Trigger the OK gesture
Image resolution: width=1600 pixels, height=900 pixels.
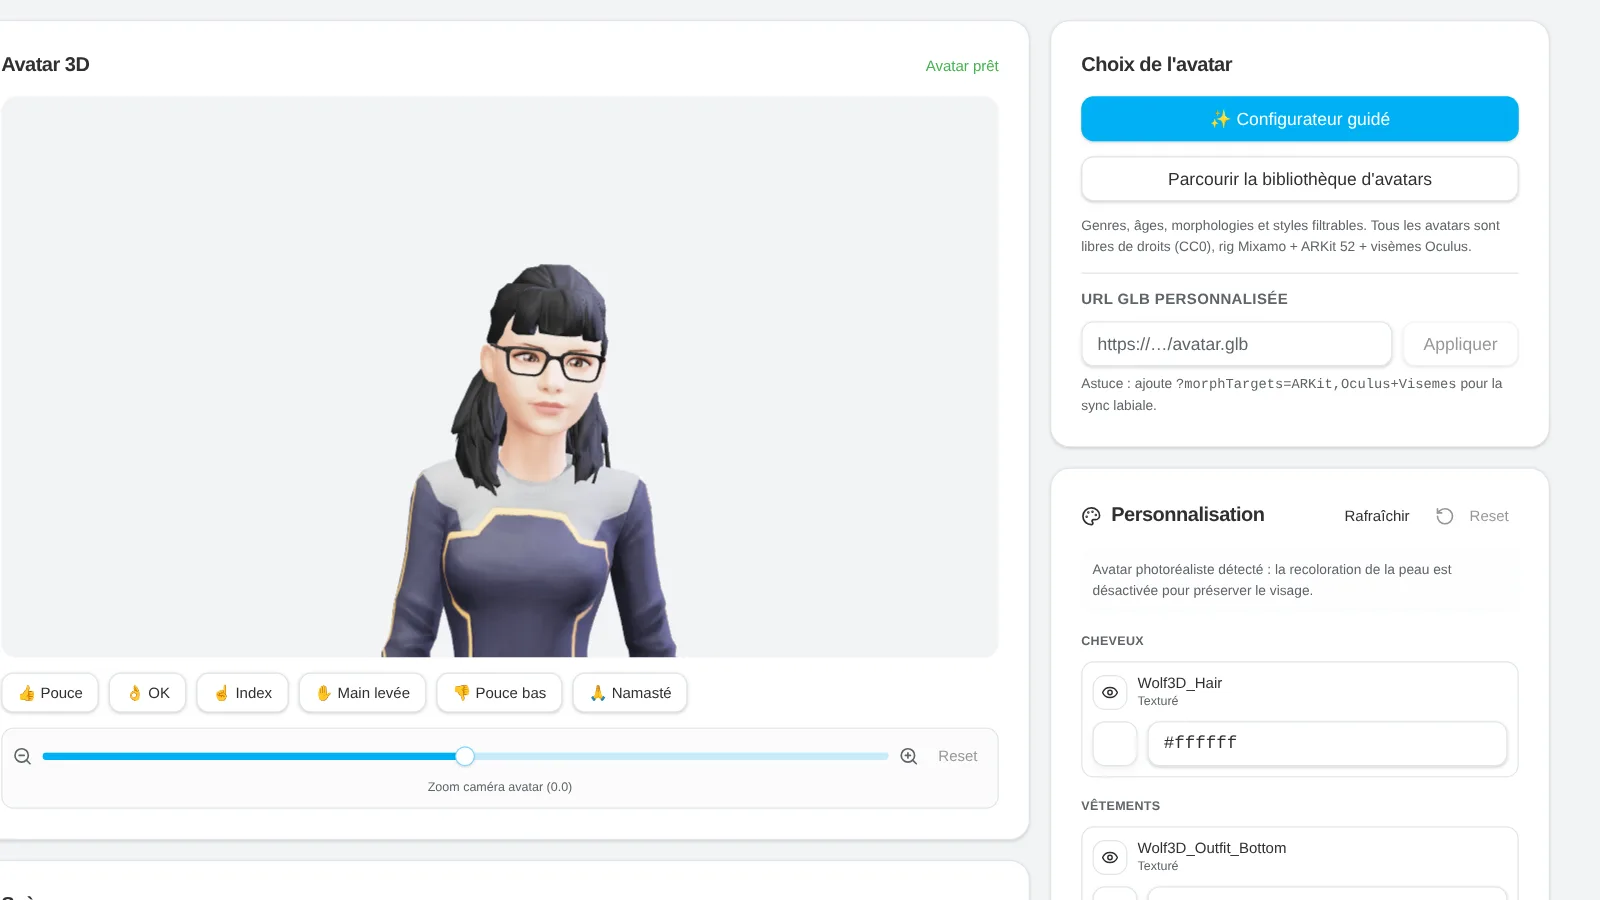(148, 693)
